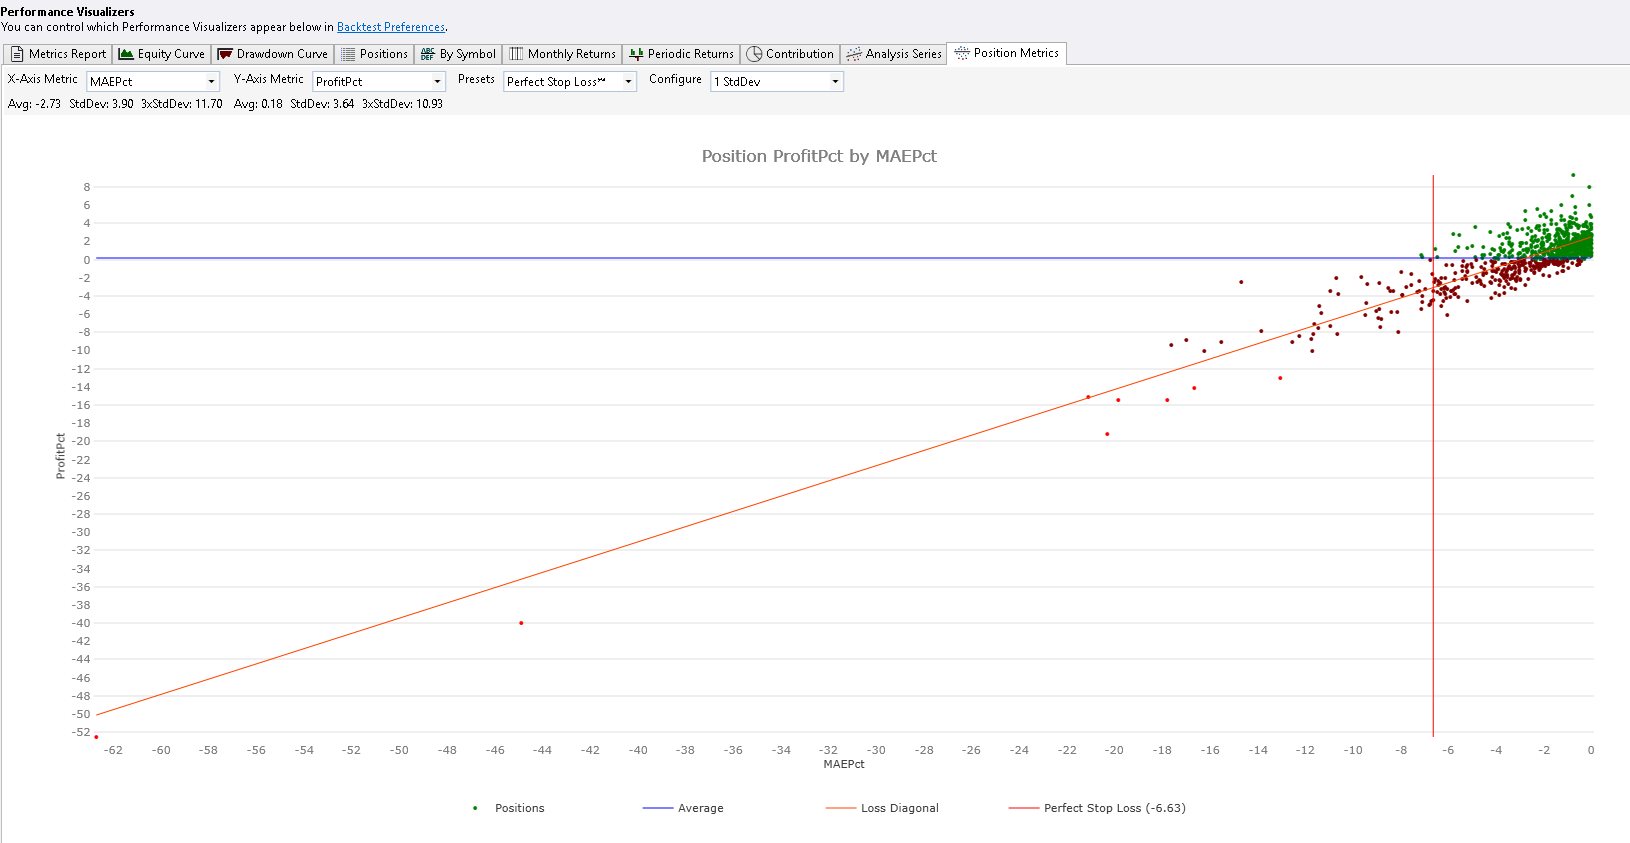
Task: Click the outlier data point near -40 ProfitPct
Action: pos(521,623)
